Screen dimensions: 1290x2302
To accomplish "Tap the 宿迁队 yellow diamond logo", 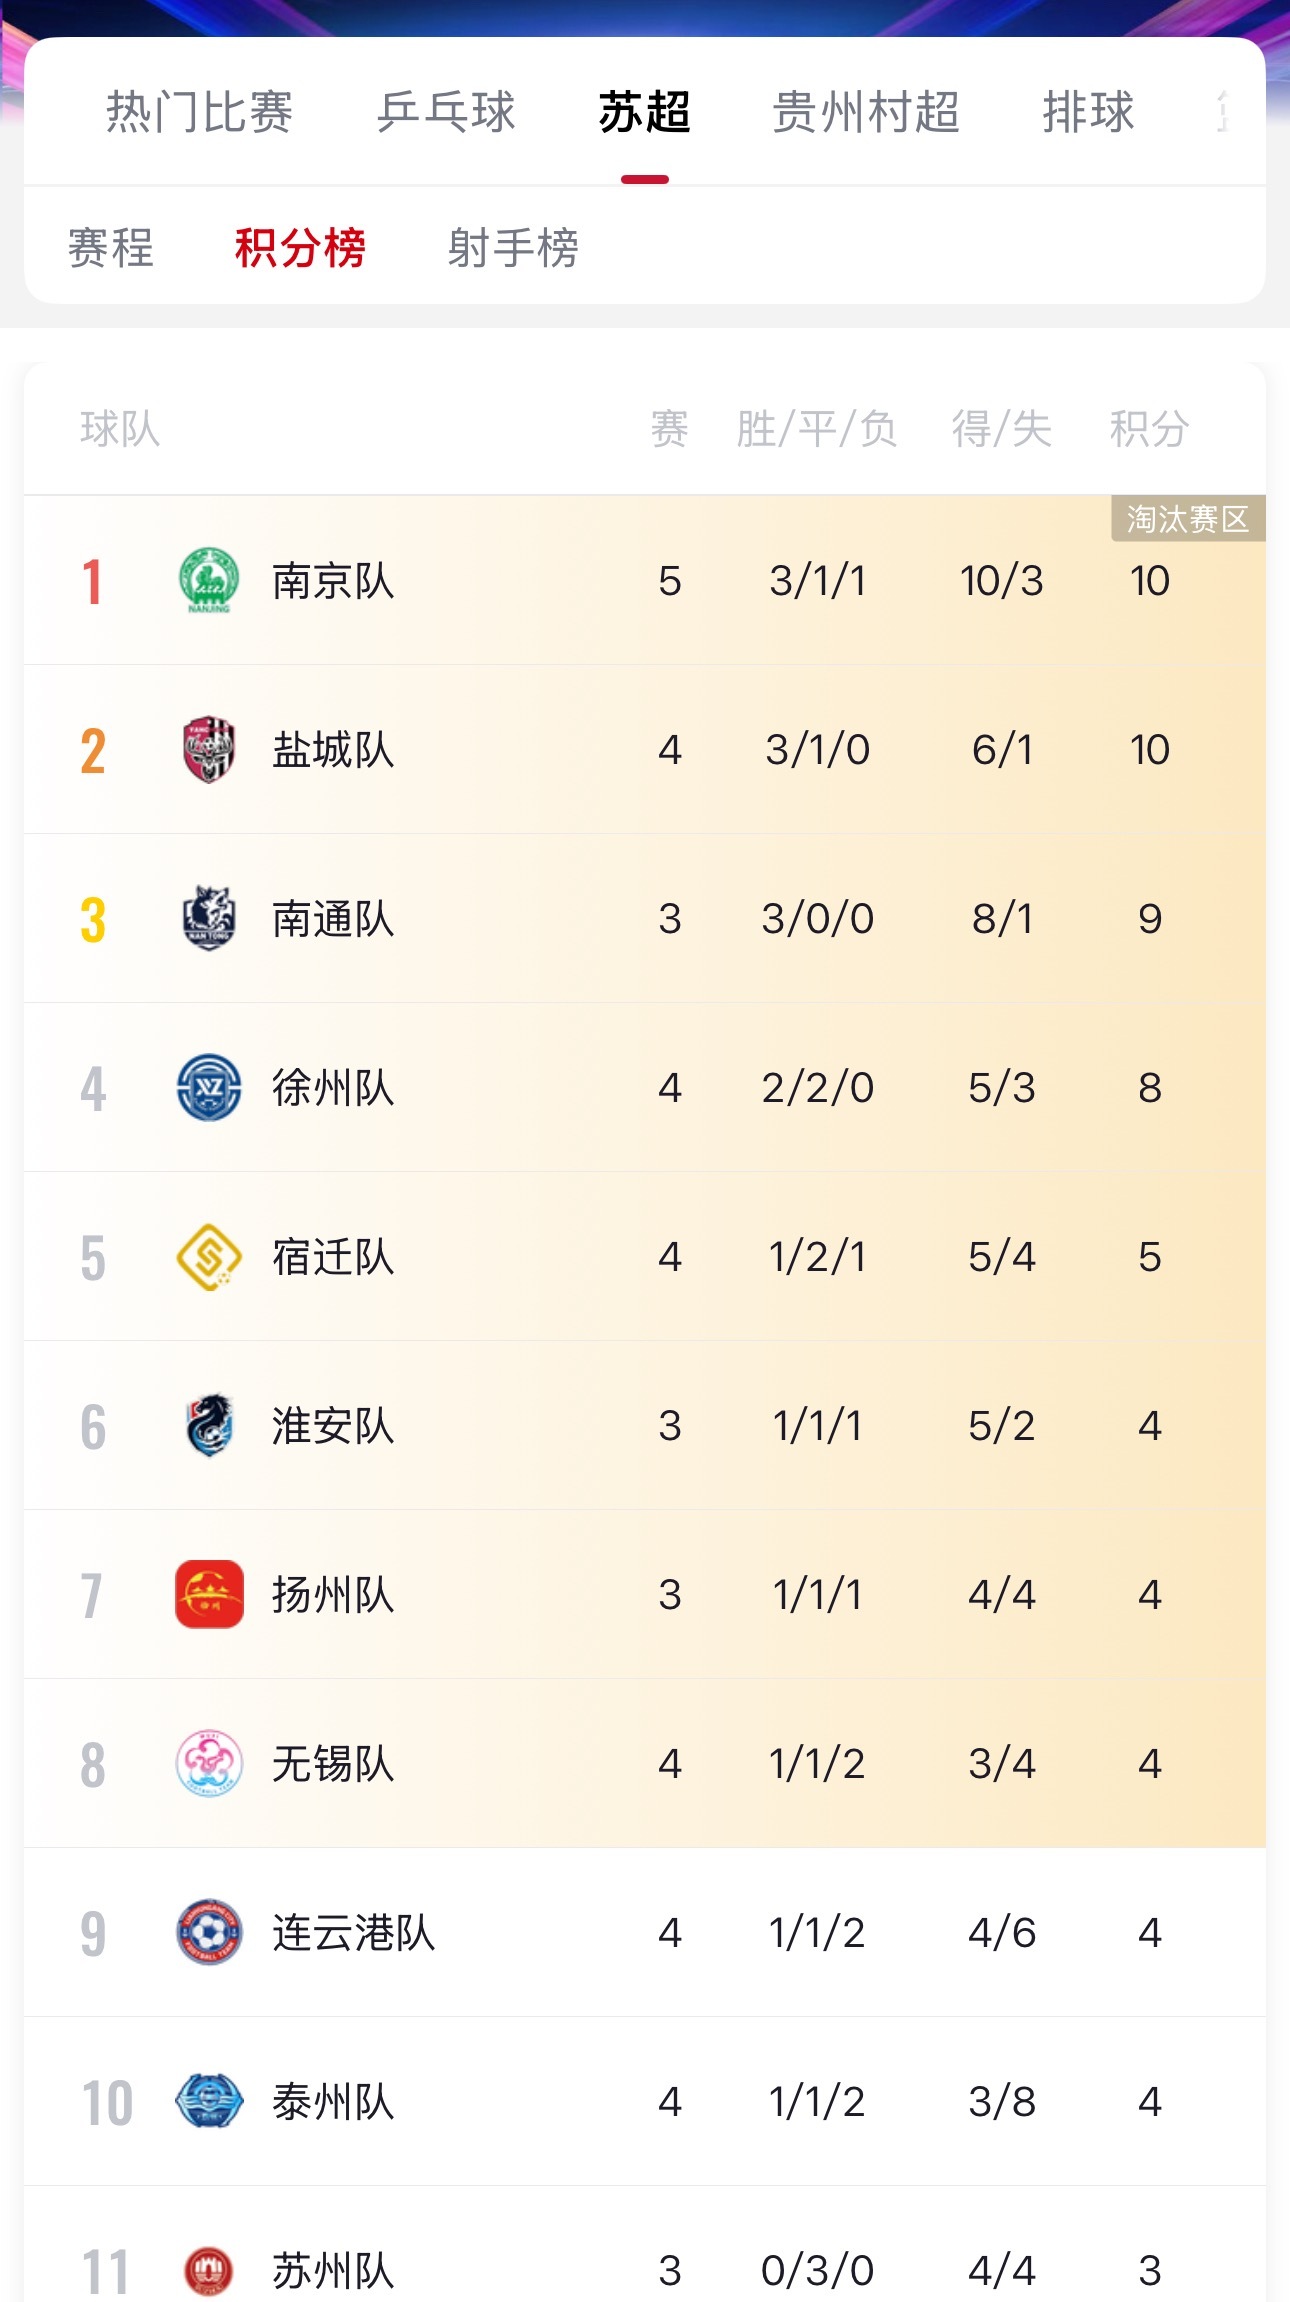I will coord(209,1256).
